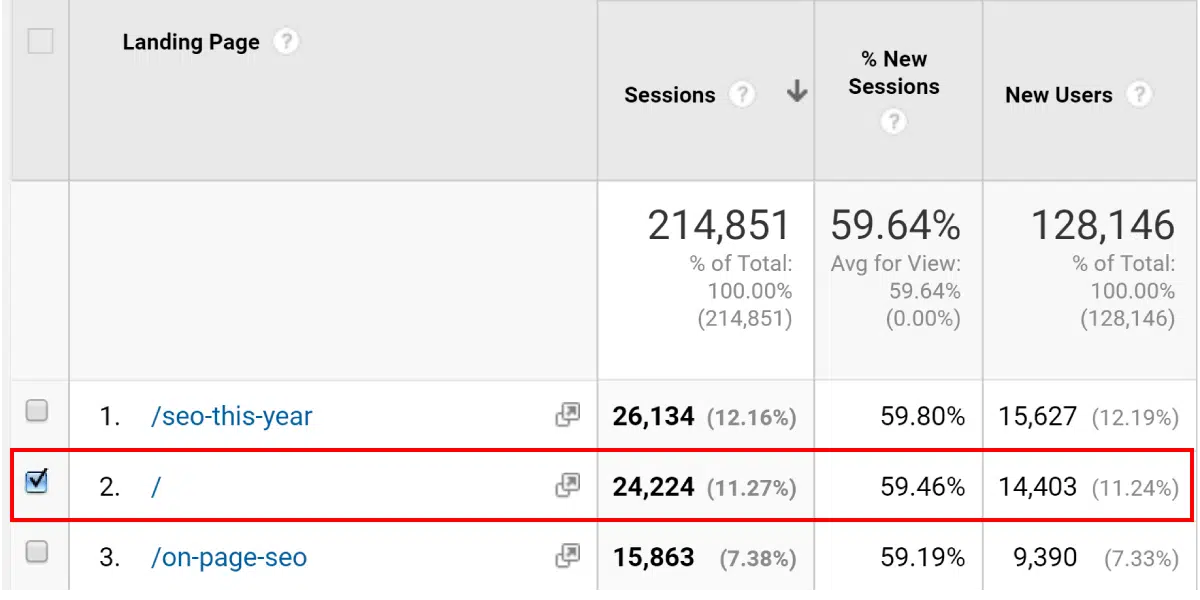Check the /on-page-seo row checkbox

pyautogui.click(x=37, y=552)
